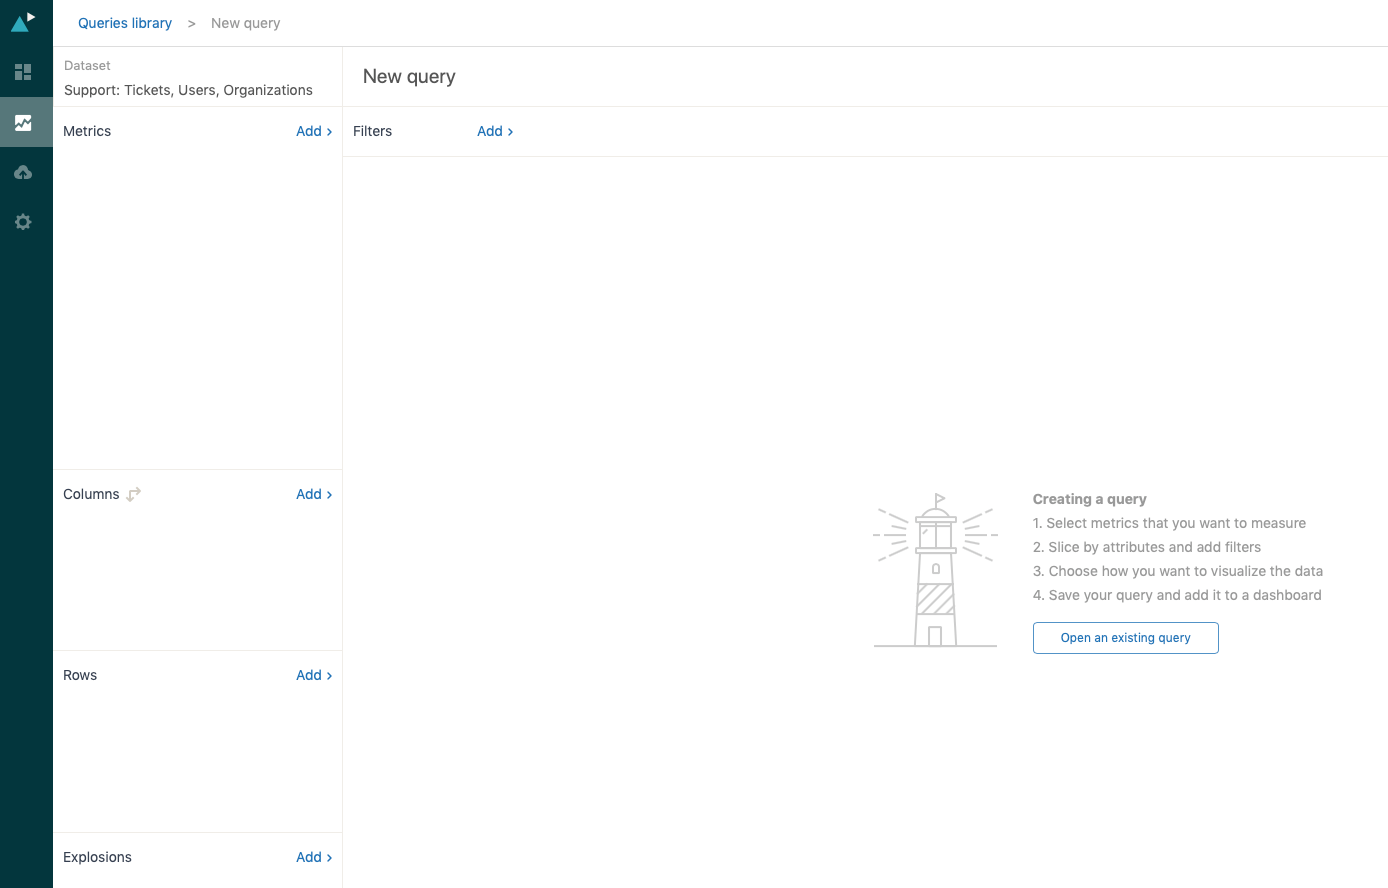This screenshot has height=888, width=1388.
Task: Click the Metrics panel heading
Action: [x=87, y=131]
